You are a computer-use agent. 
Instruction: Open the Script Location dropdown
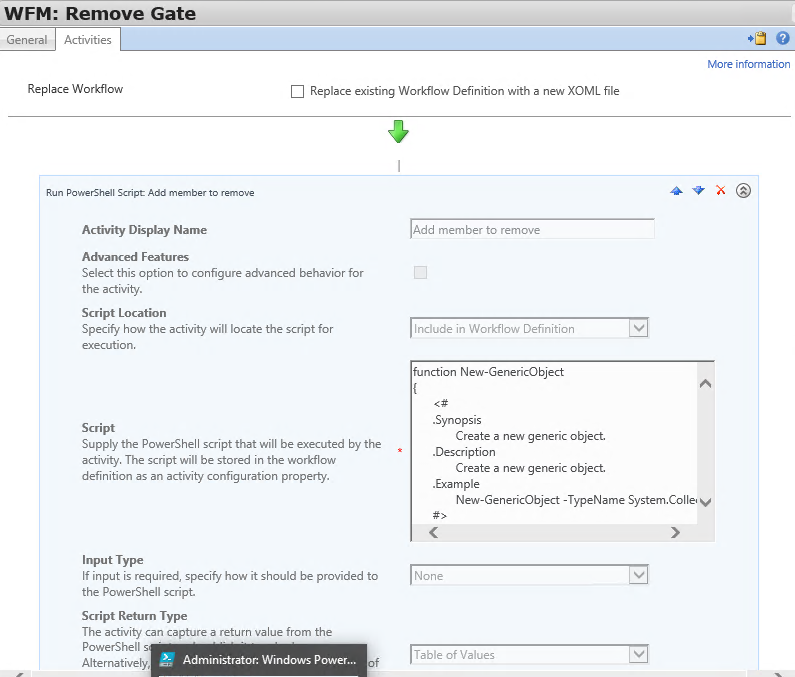[x=529, y=328]
